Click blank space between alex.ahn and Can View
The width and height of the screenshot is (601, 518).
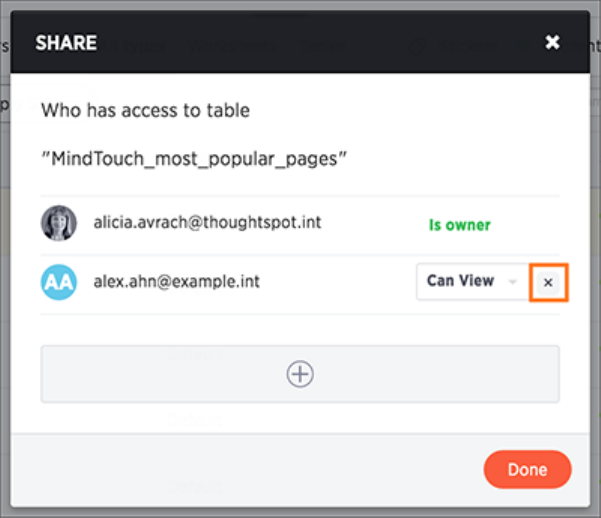tap(340, 282)
